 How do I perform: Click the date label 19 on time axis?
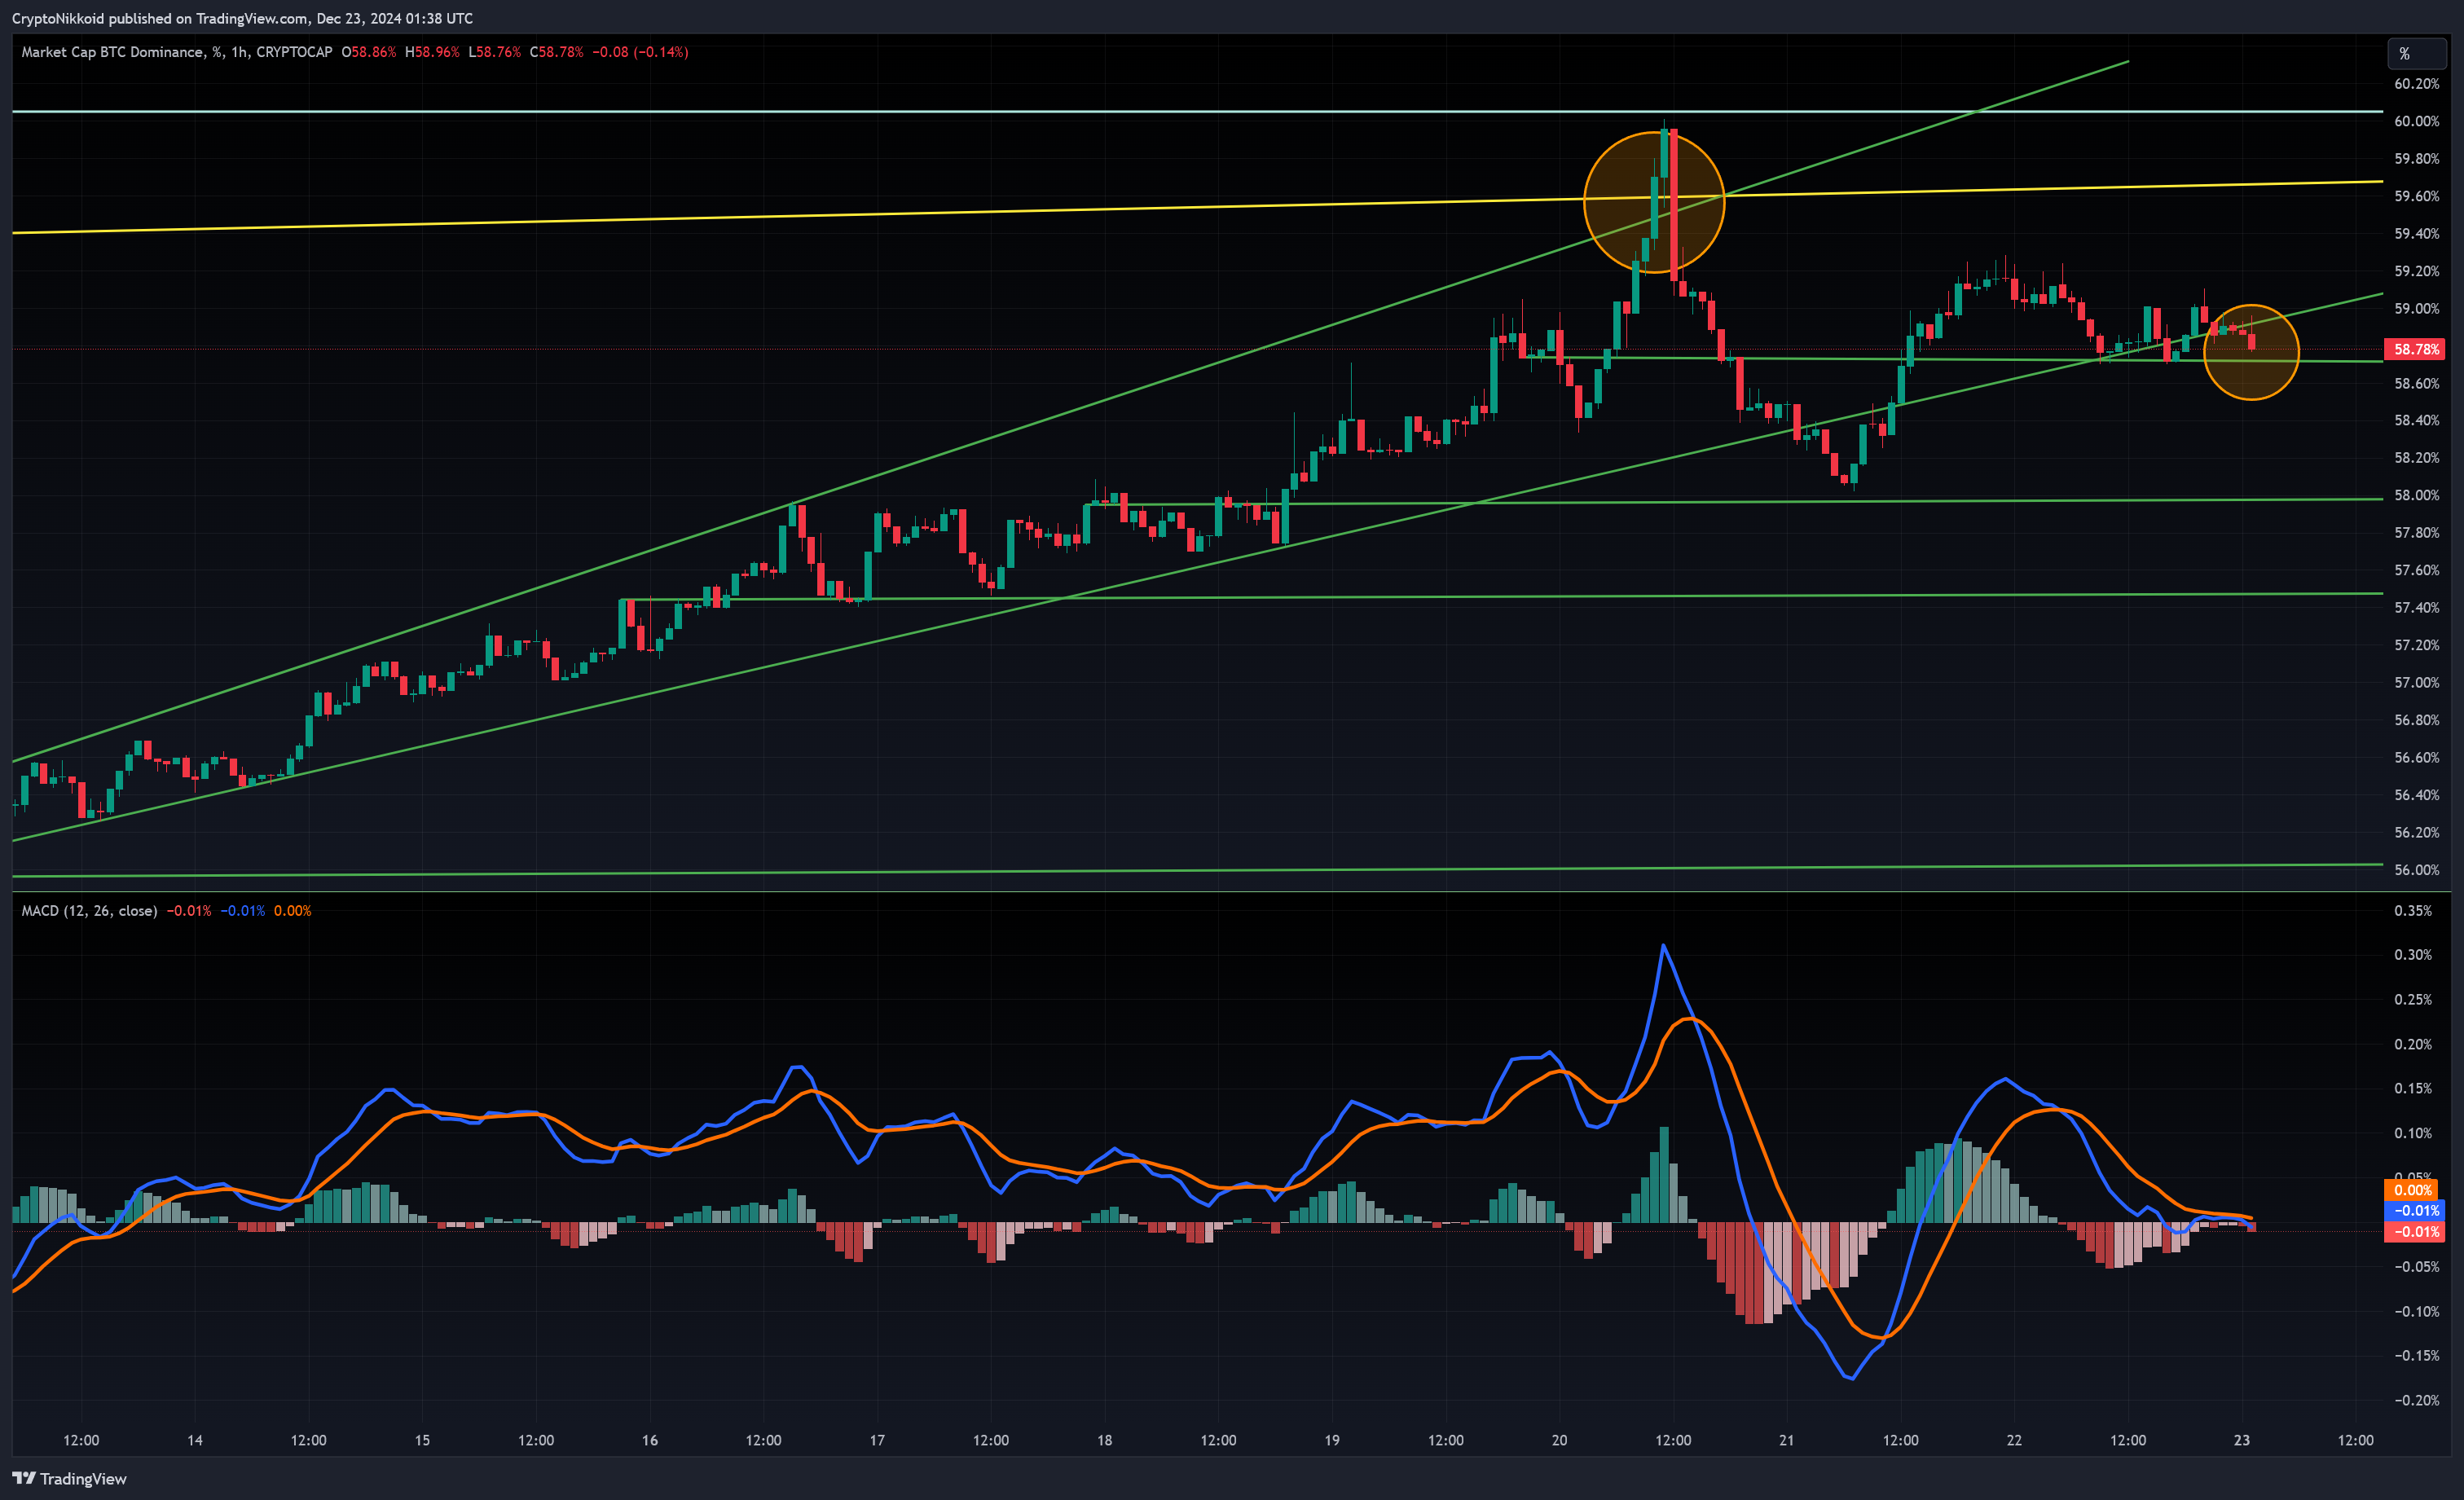click(x=1332, y=1440)
